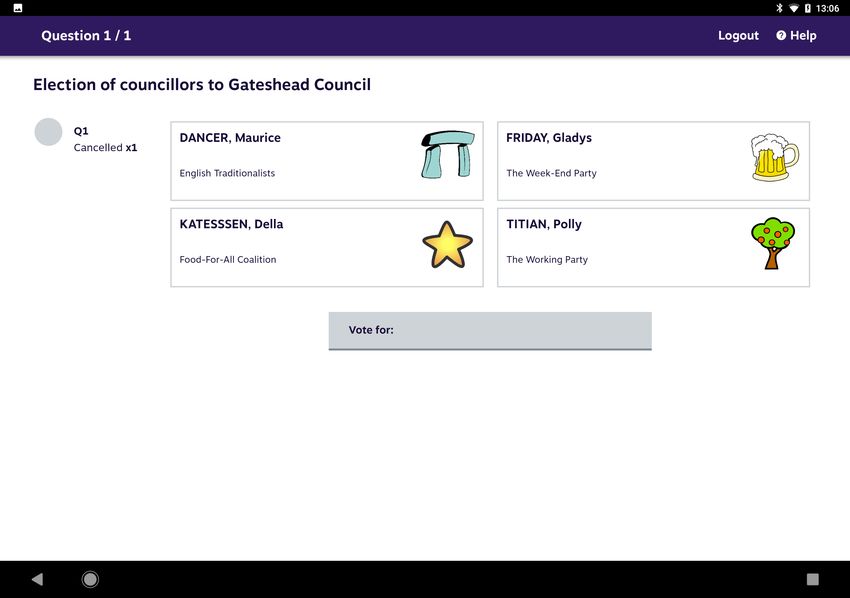
Task: Choose TITIAN, Polly as candidate
Action: pyautogui.click(x=653, y=247)
